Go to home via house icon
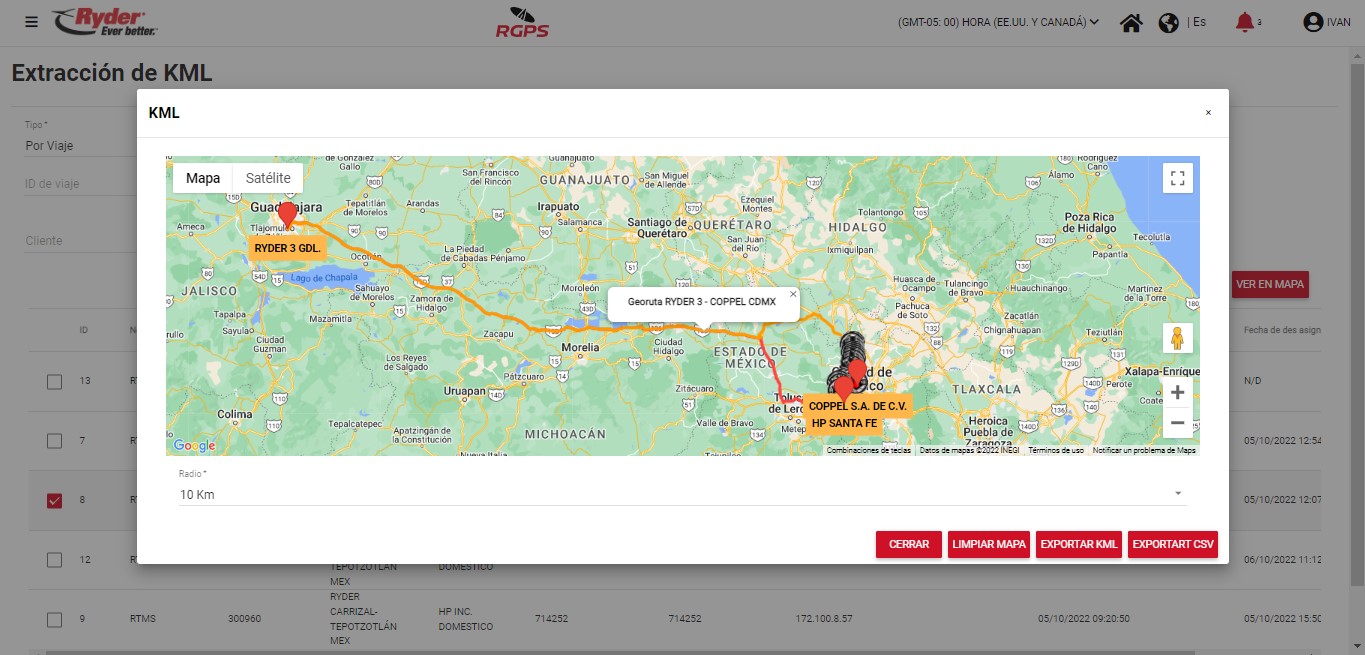The image size is (1365, 655). [1131, 22]
